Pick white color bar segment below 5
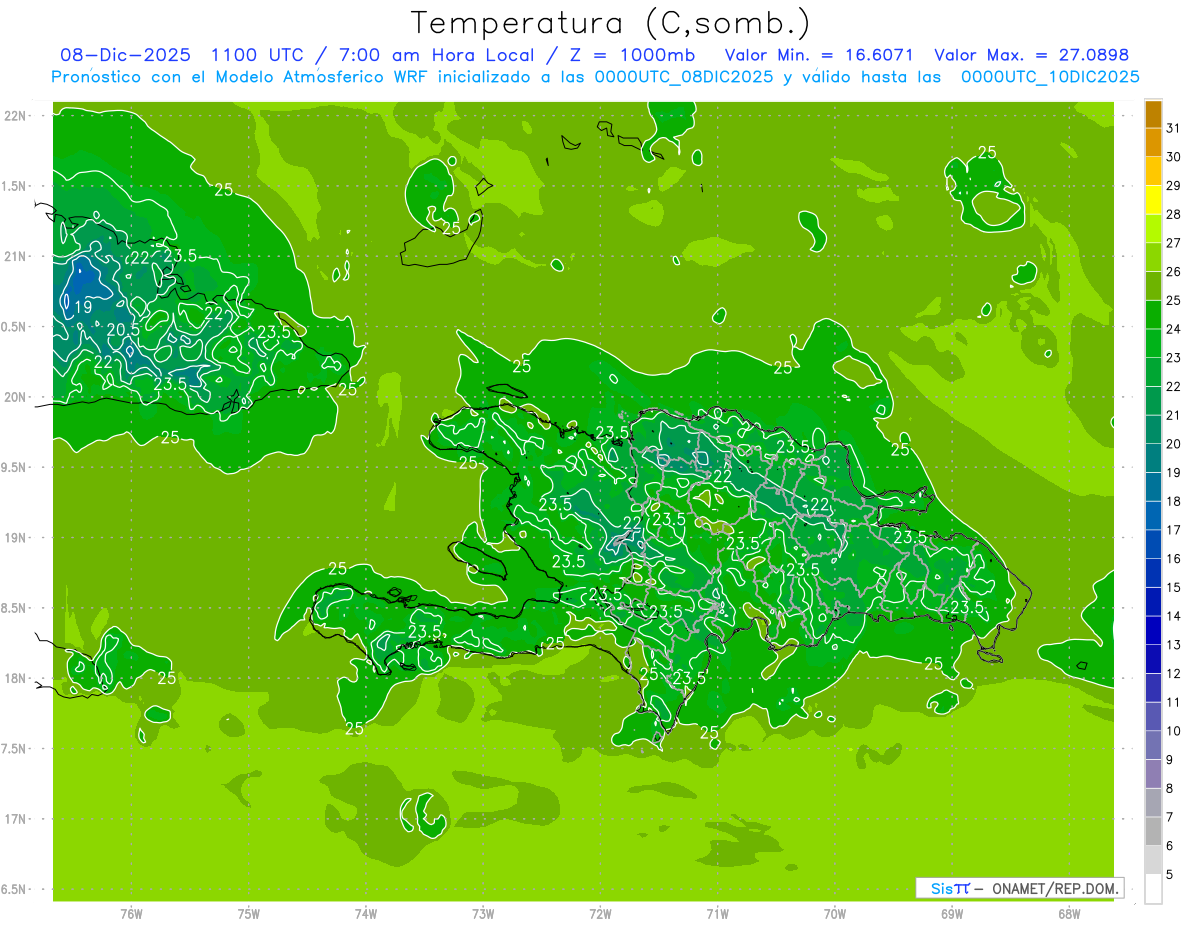Screen dimensions: 1200x927 coord(1153,889)
